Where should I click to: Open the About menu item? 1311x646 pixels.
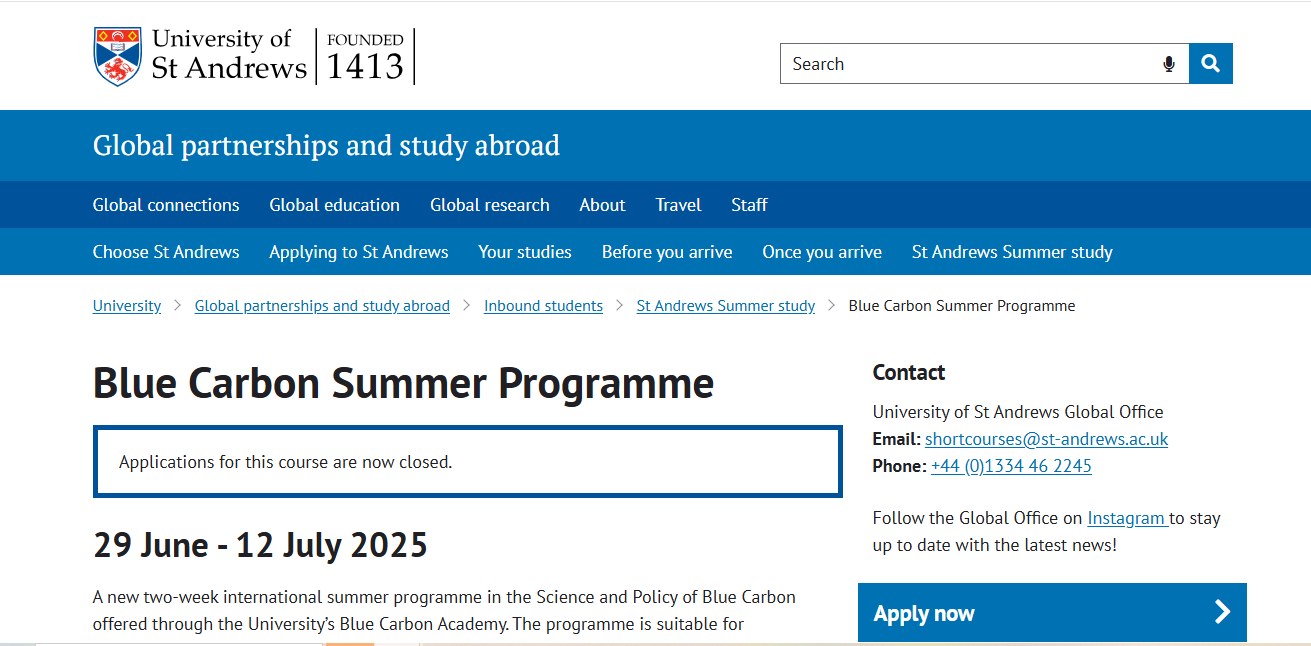[x=602, y=205]
